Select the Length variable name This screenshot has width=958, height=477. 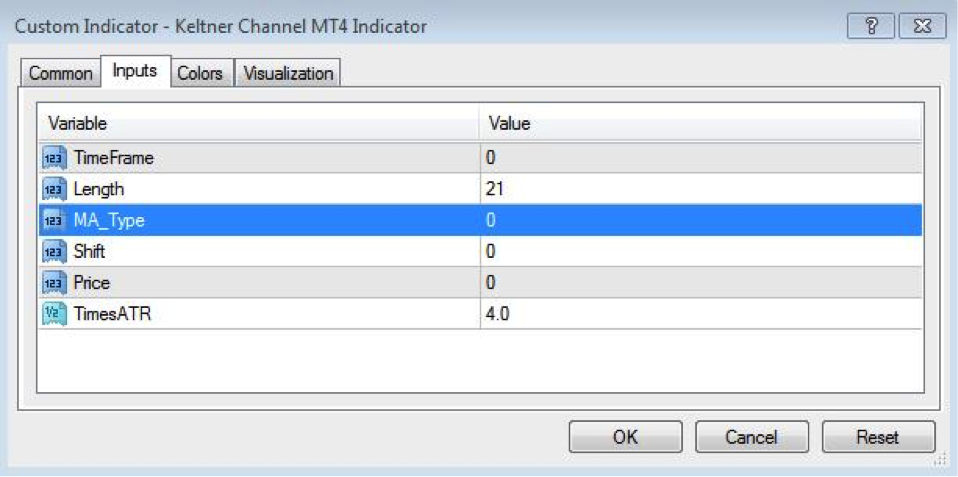pos(99,189)
